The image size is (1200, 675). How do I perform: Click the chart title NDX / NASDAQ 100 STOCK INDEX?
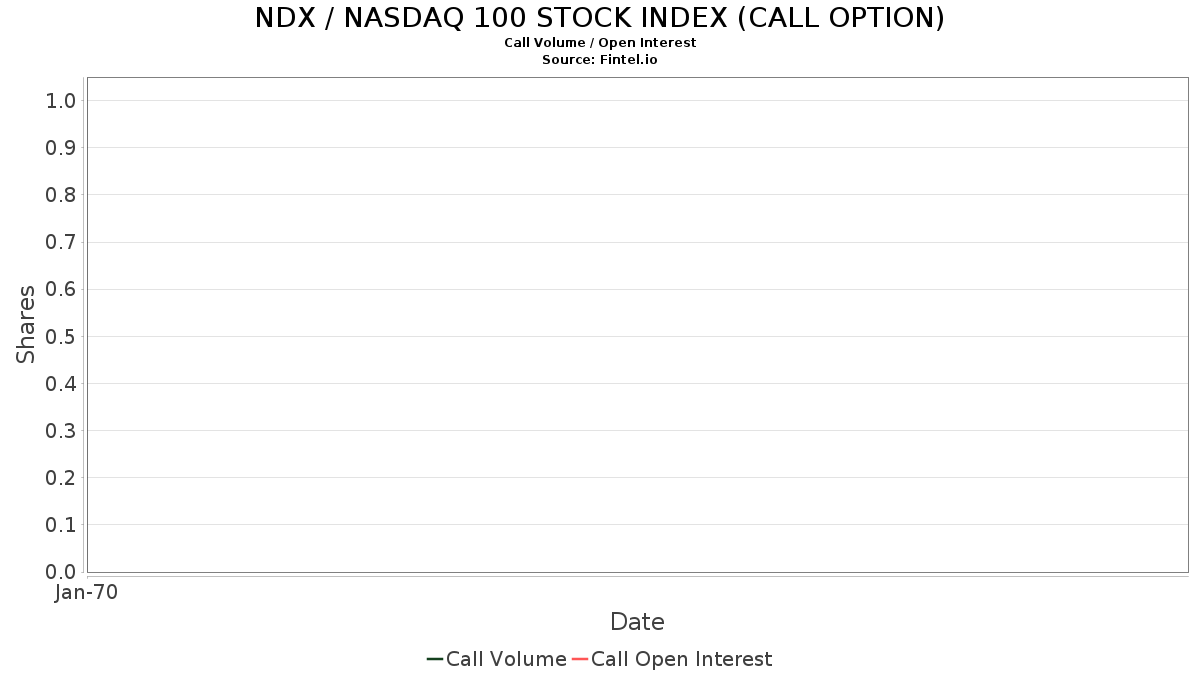pos(600,18)
